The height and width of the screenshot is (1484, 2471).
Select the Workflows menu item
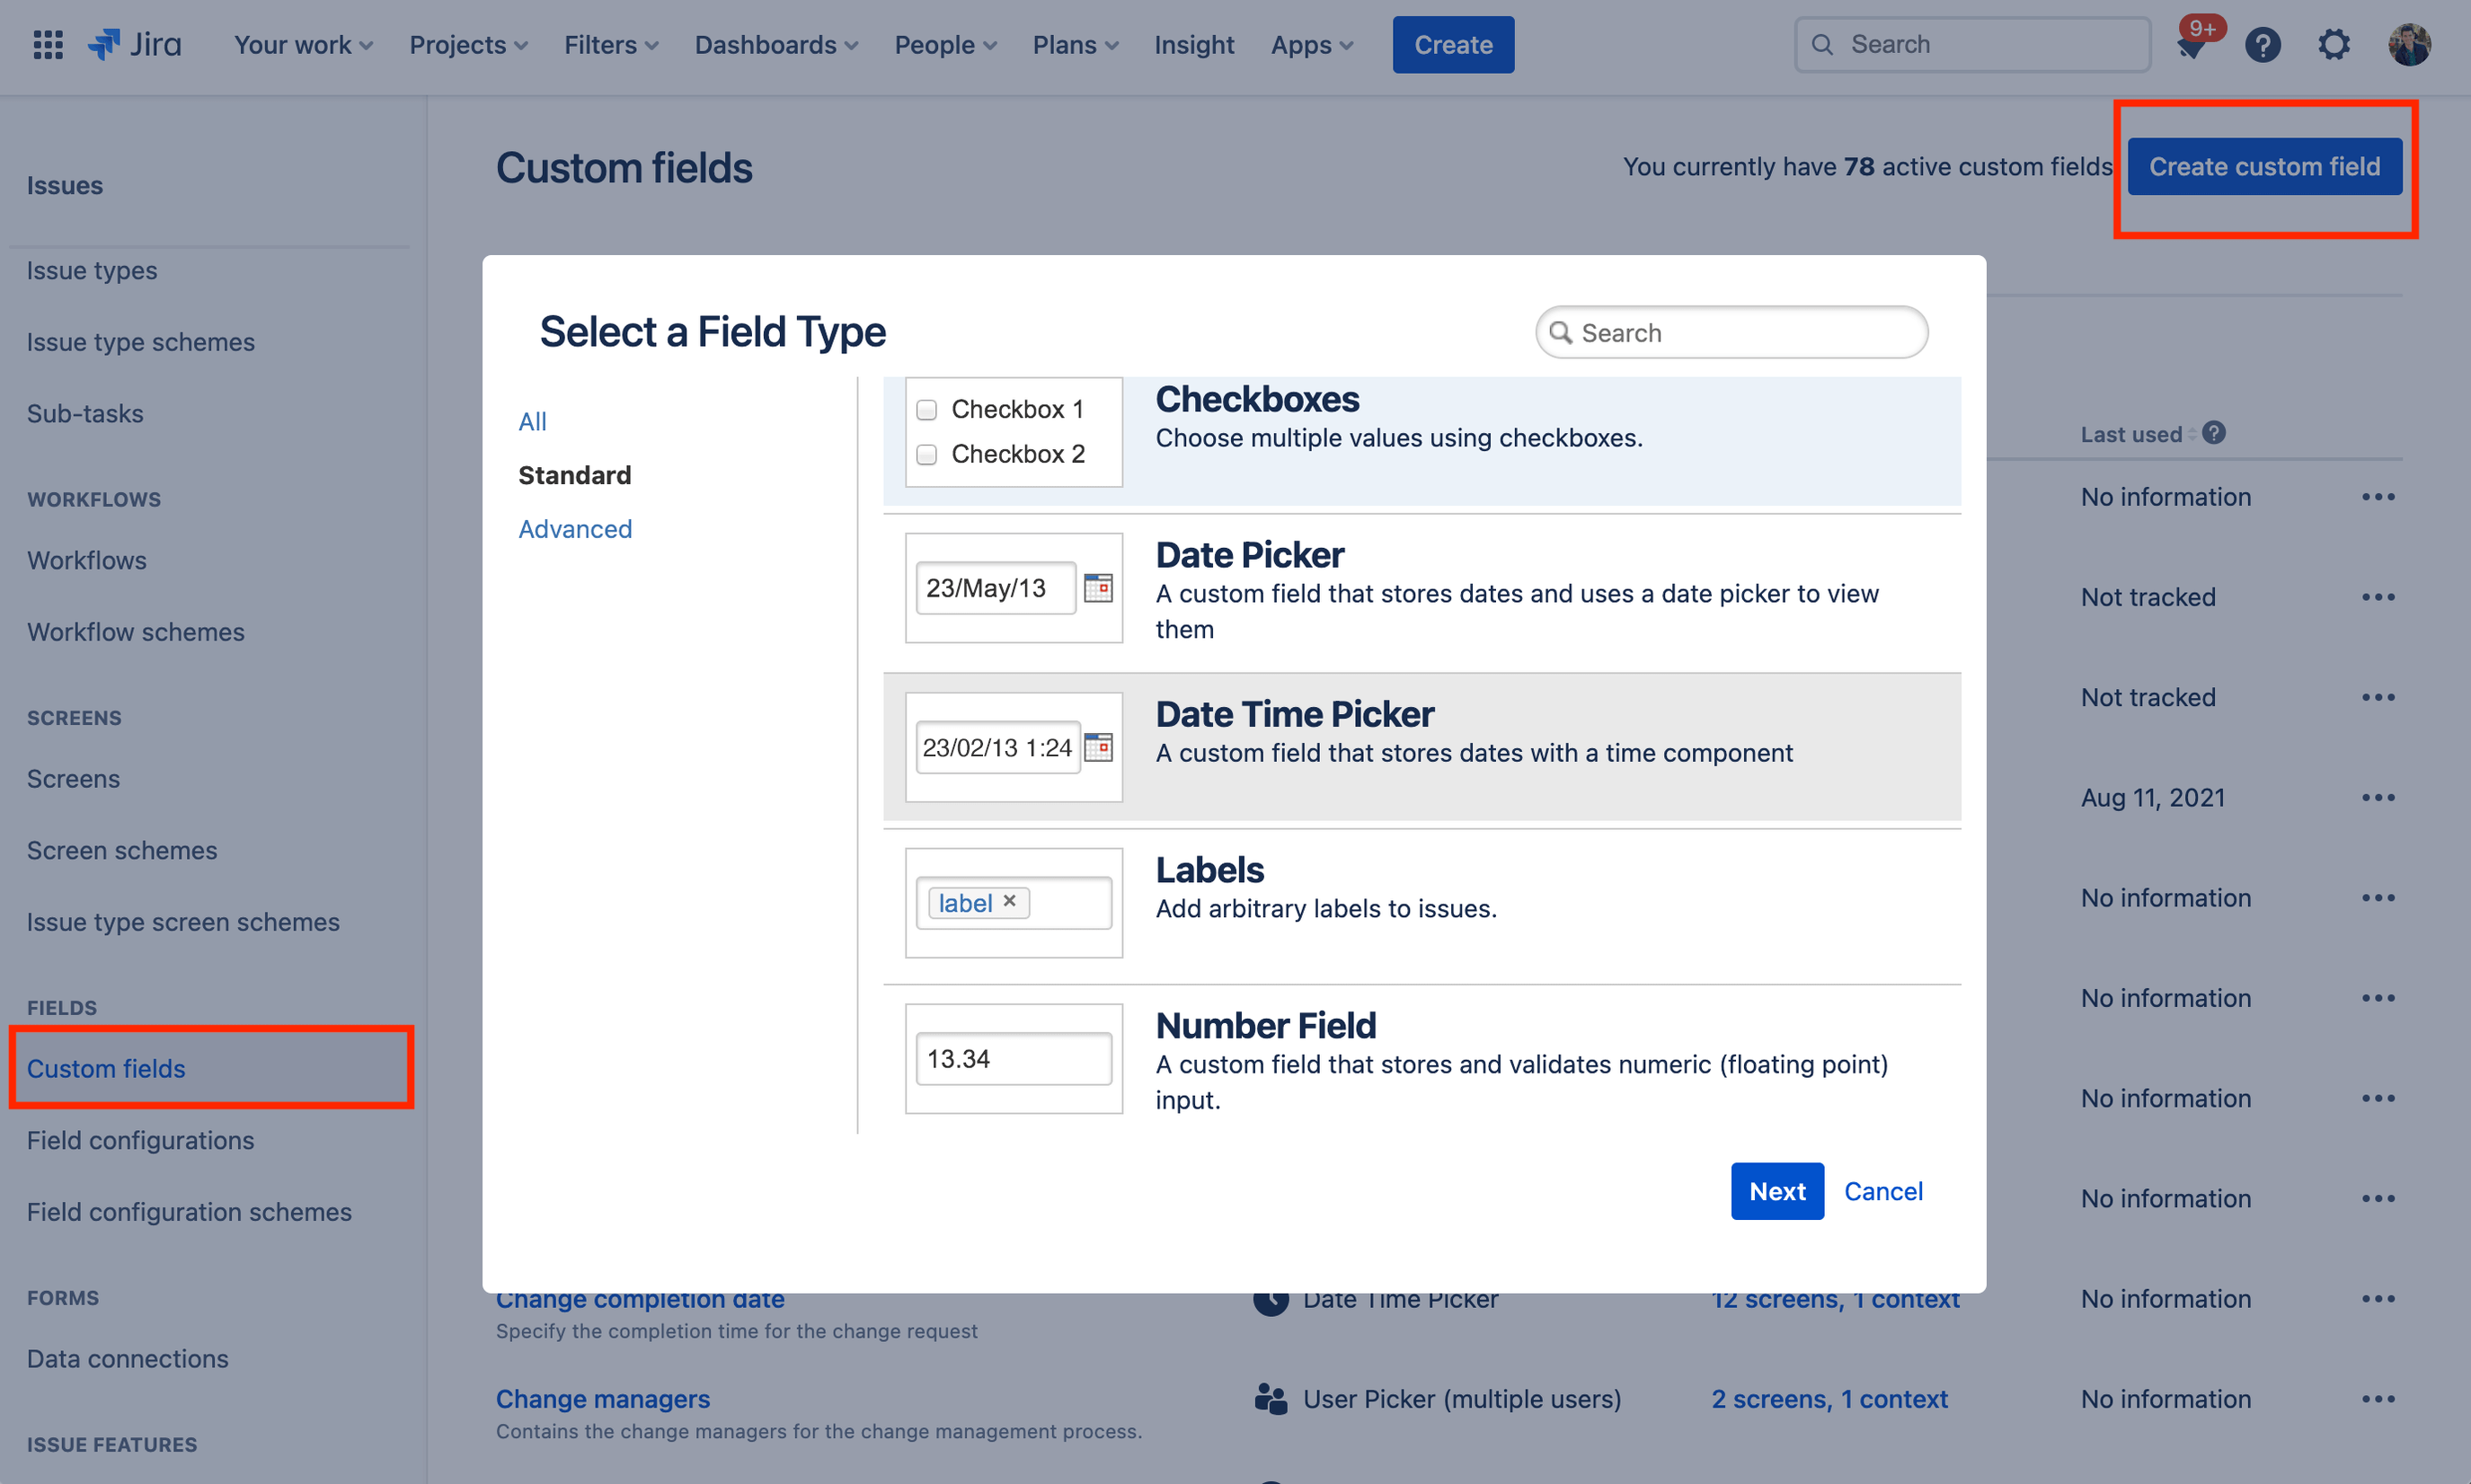point(86,558)
